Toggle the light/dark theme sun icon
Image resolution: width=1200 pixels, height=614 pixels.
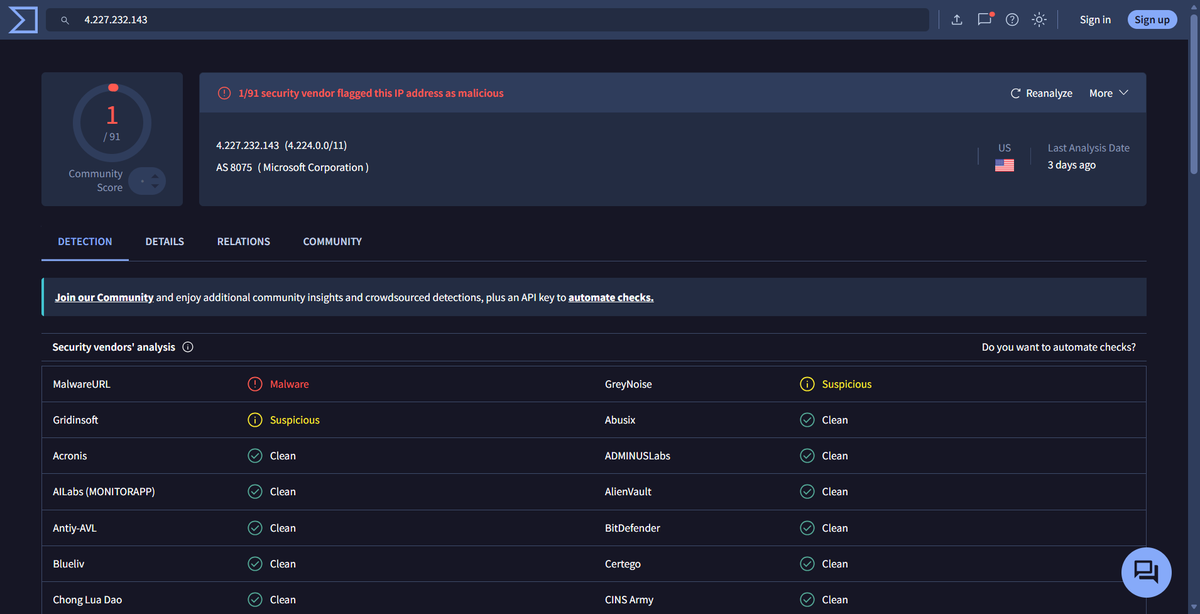(x=1040, y=20)
